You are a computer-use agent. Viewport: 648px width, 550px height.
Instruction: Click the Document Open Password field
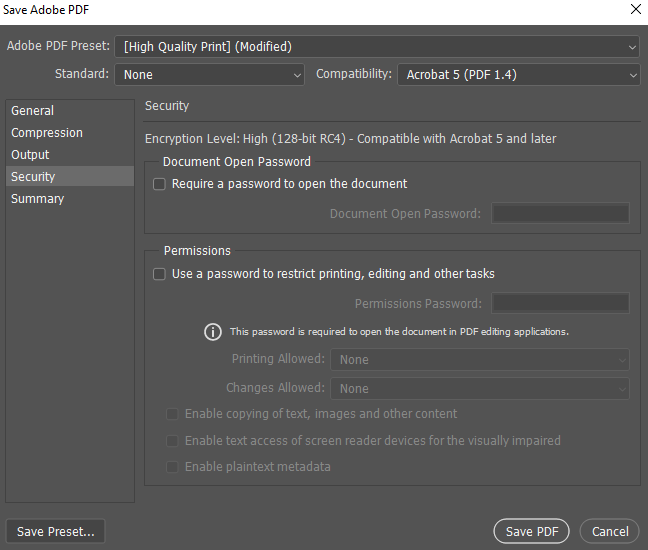point(560,214)
